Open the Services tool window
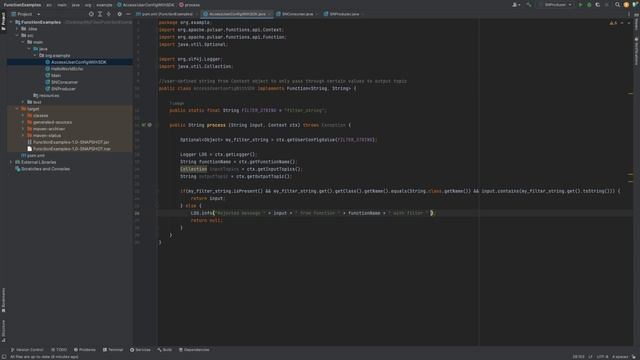This screenshot has width=640, height=360. coord(140,350)
